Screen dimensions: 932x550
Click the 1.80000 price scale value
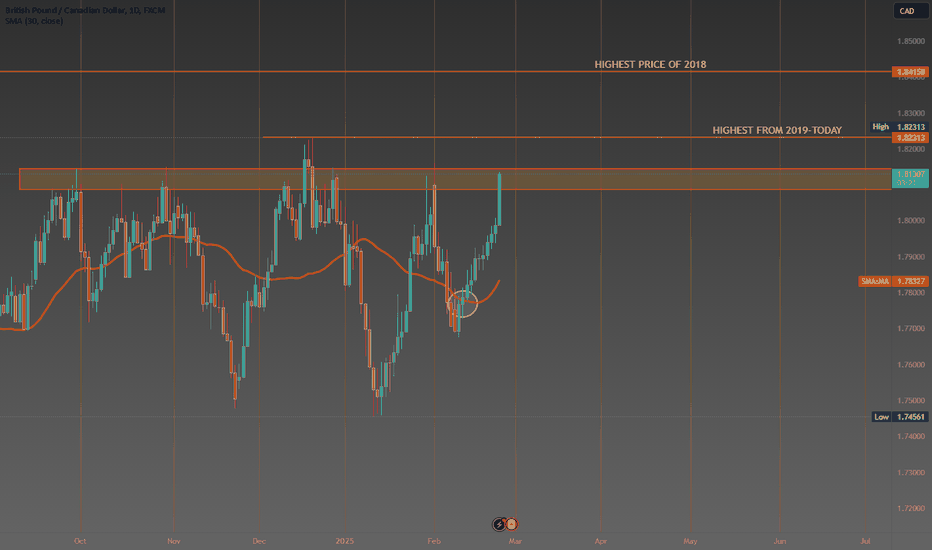911,221
